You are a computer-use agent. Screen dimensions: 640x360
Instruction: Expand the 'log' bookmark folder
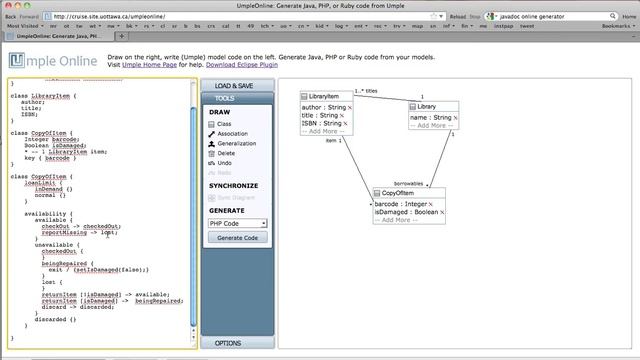(x=342, y=26)
